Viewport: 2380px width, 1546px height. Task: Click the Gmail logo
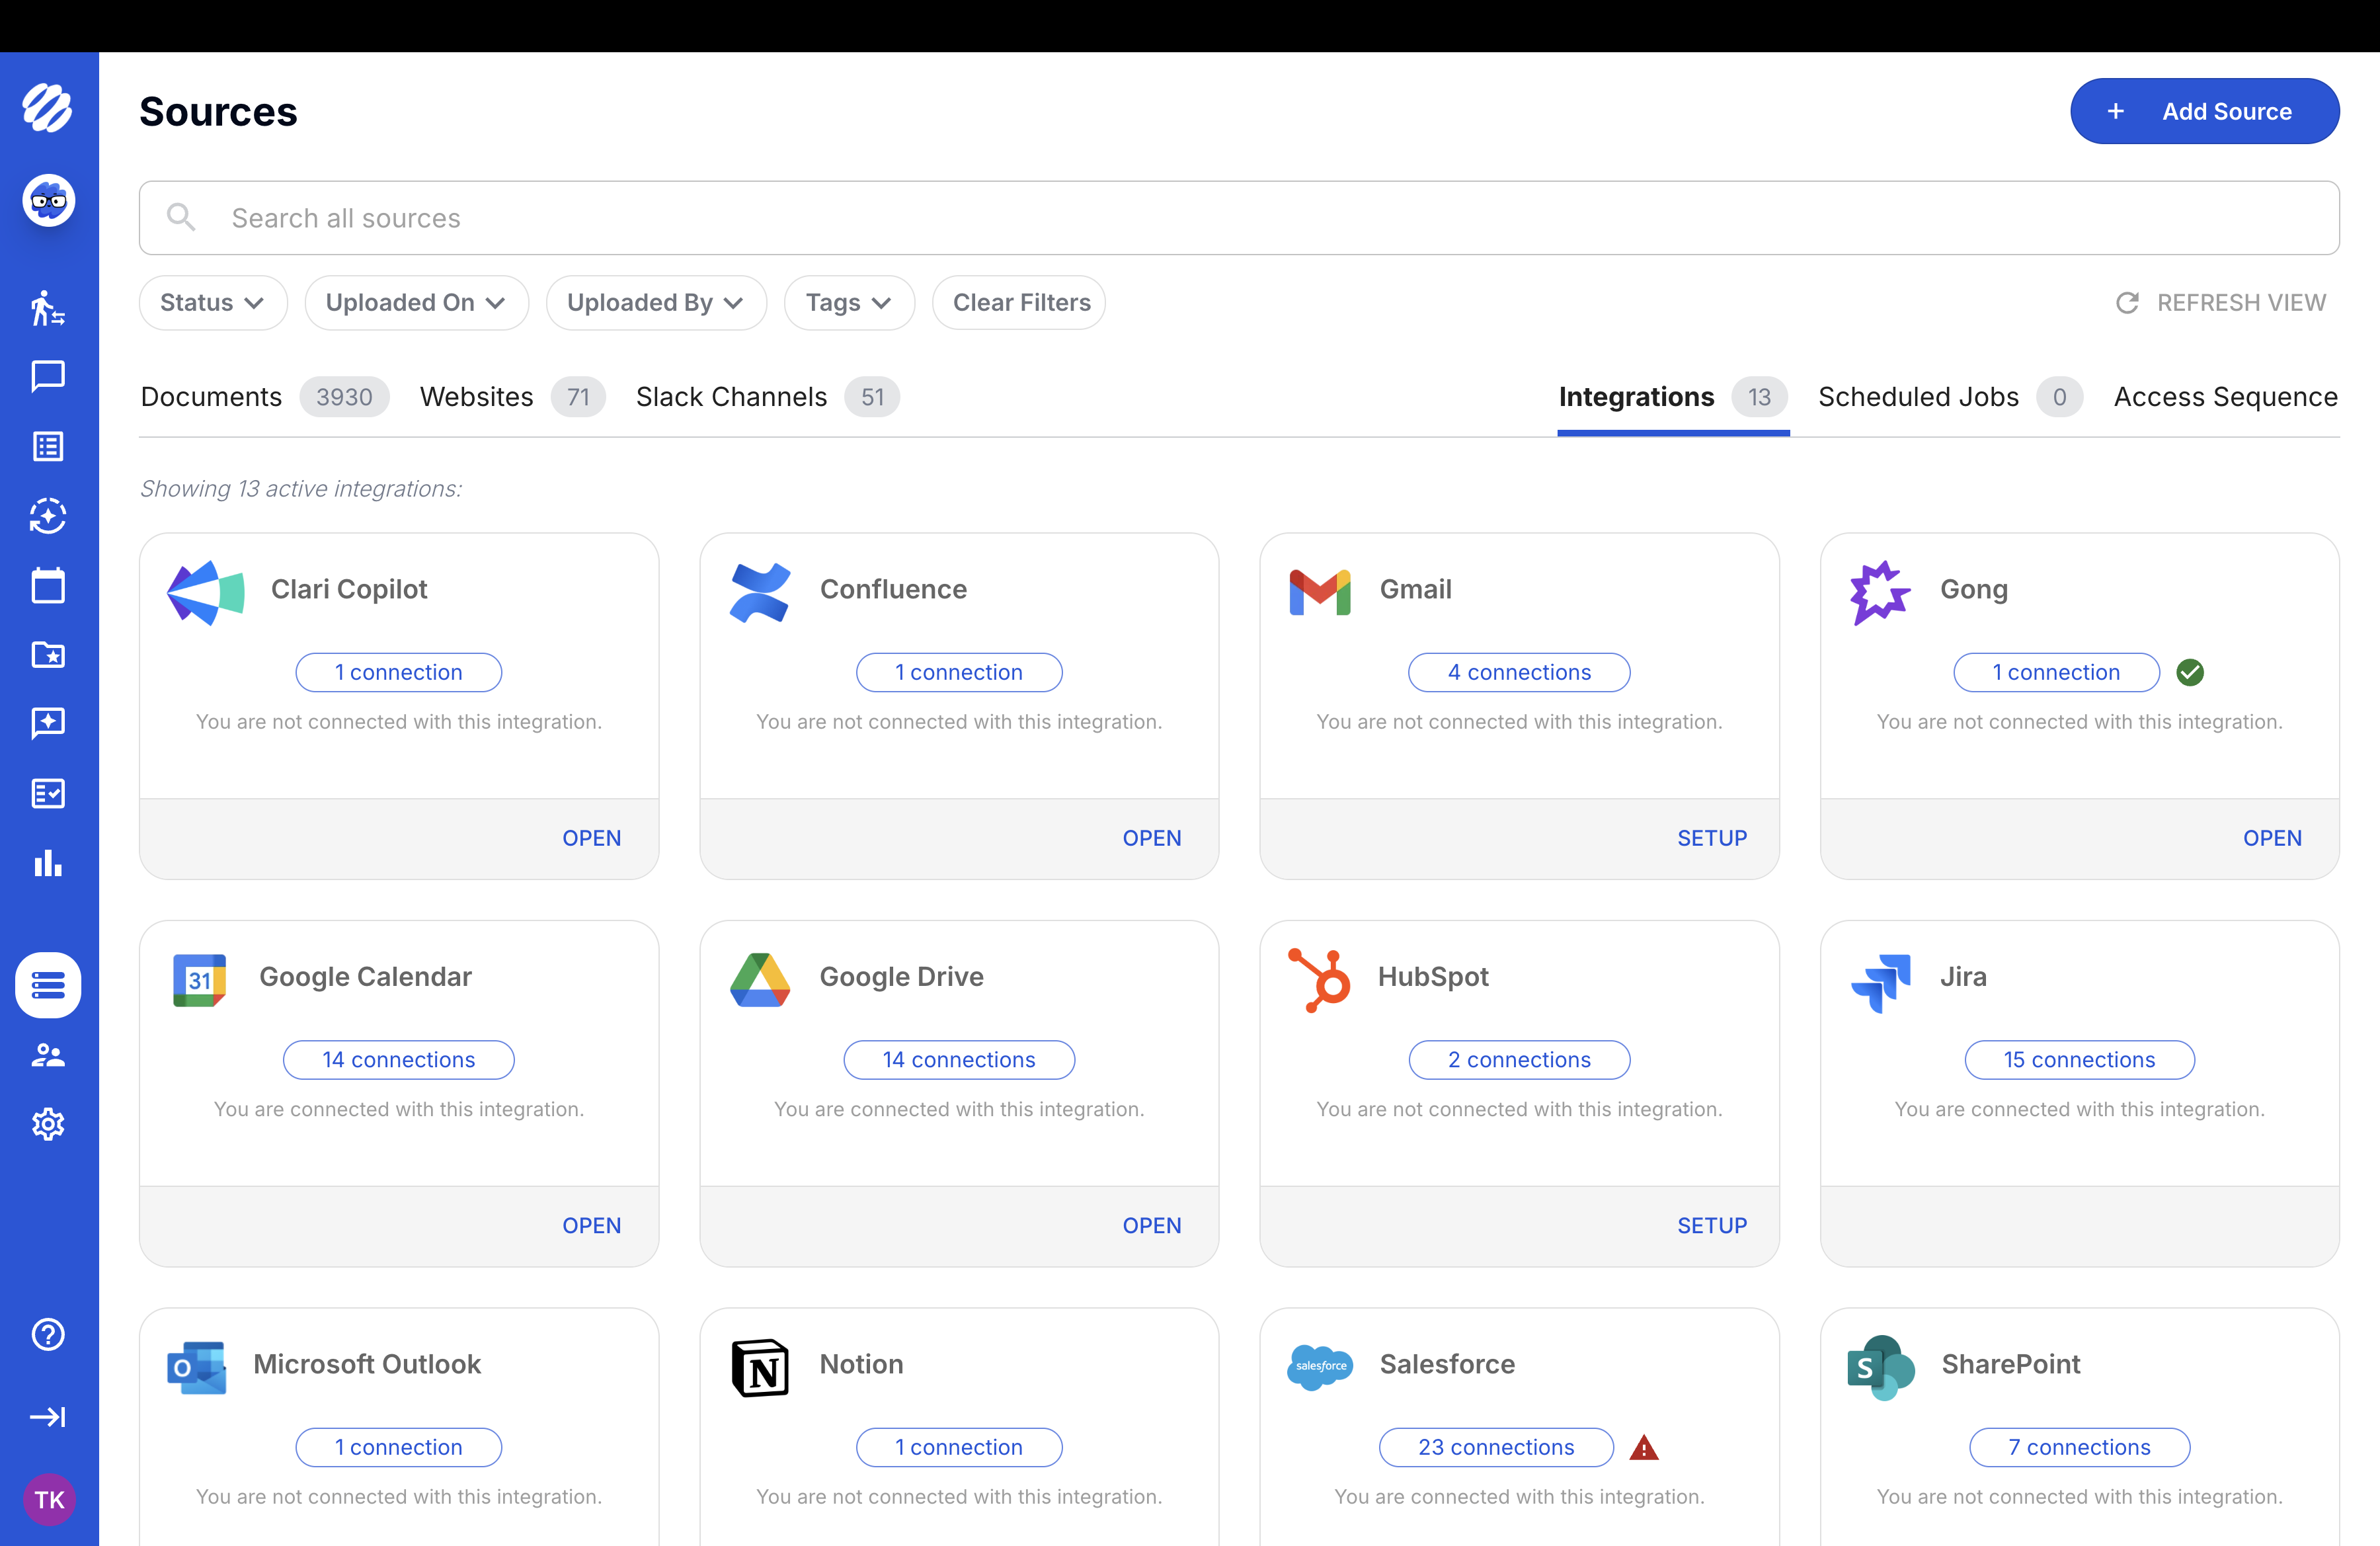(x=1320, y=592)
